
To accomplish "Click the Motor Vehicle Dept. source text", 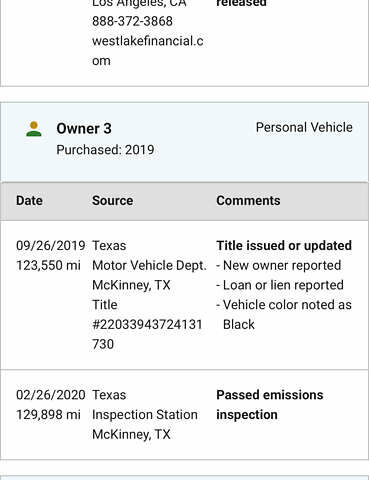I will [149, 266].
